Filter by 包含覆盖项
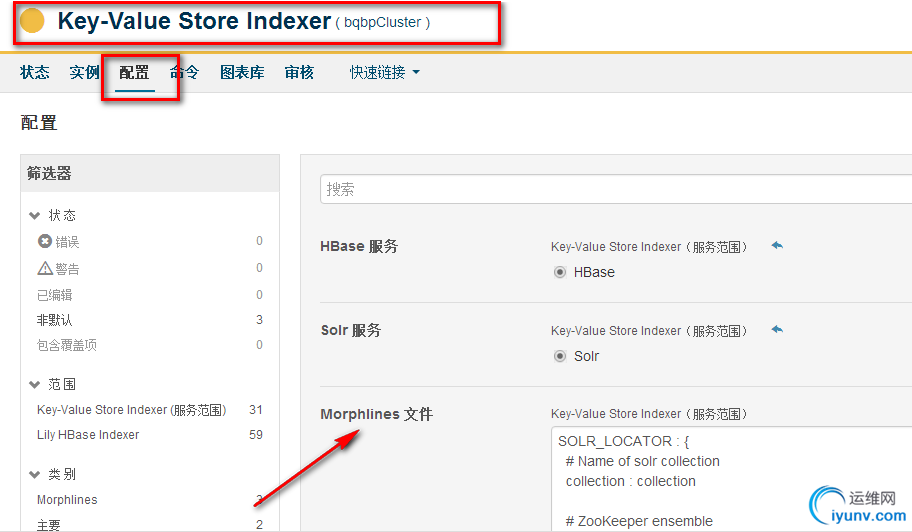This screenshot has height=532, width=912. click(x=67, y=345)
